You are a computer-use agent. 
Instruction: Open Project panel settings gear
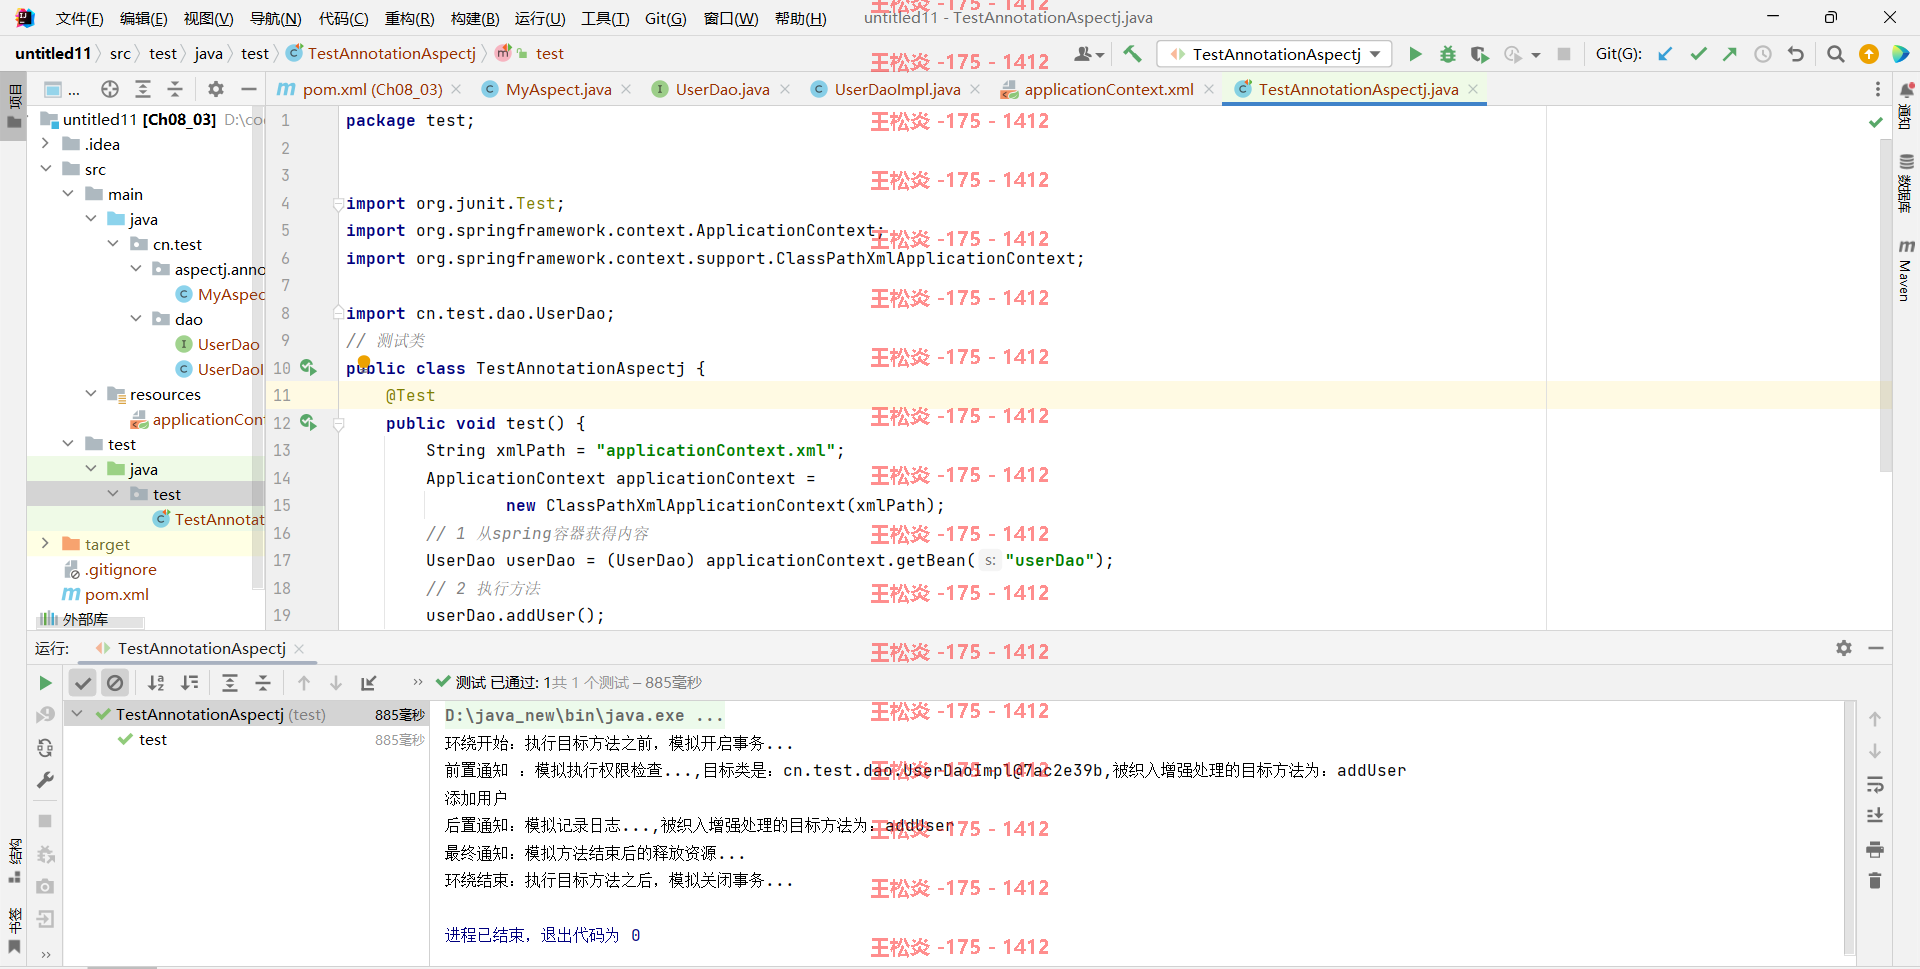216,89
